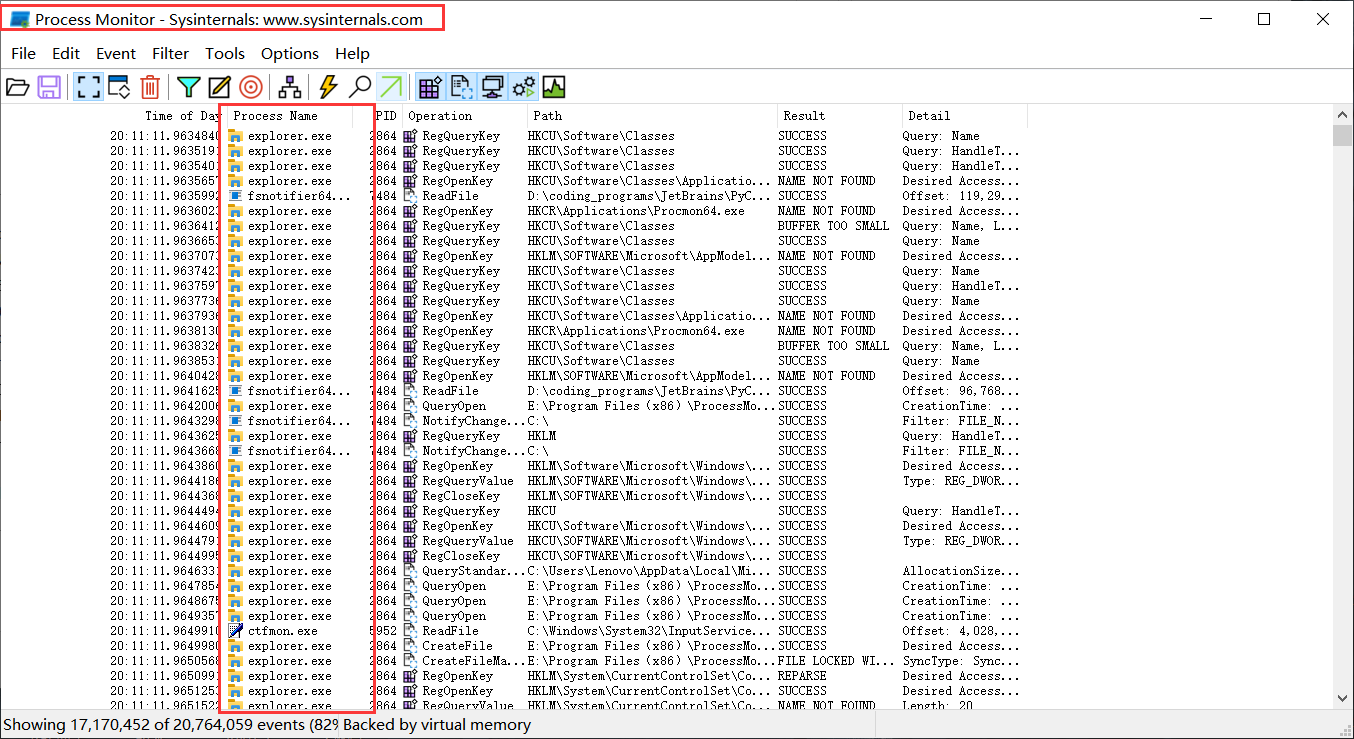Click the Detail column header

point(964,116)
